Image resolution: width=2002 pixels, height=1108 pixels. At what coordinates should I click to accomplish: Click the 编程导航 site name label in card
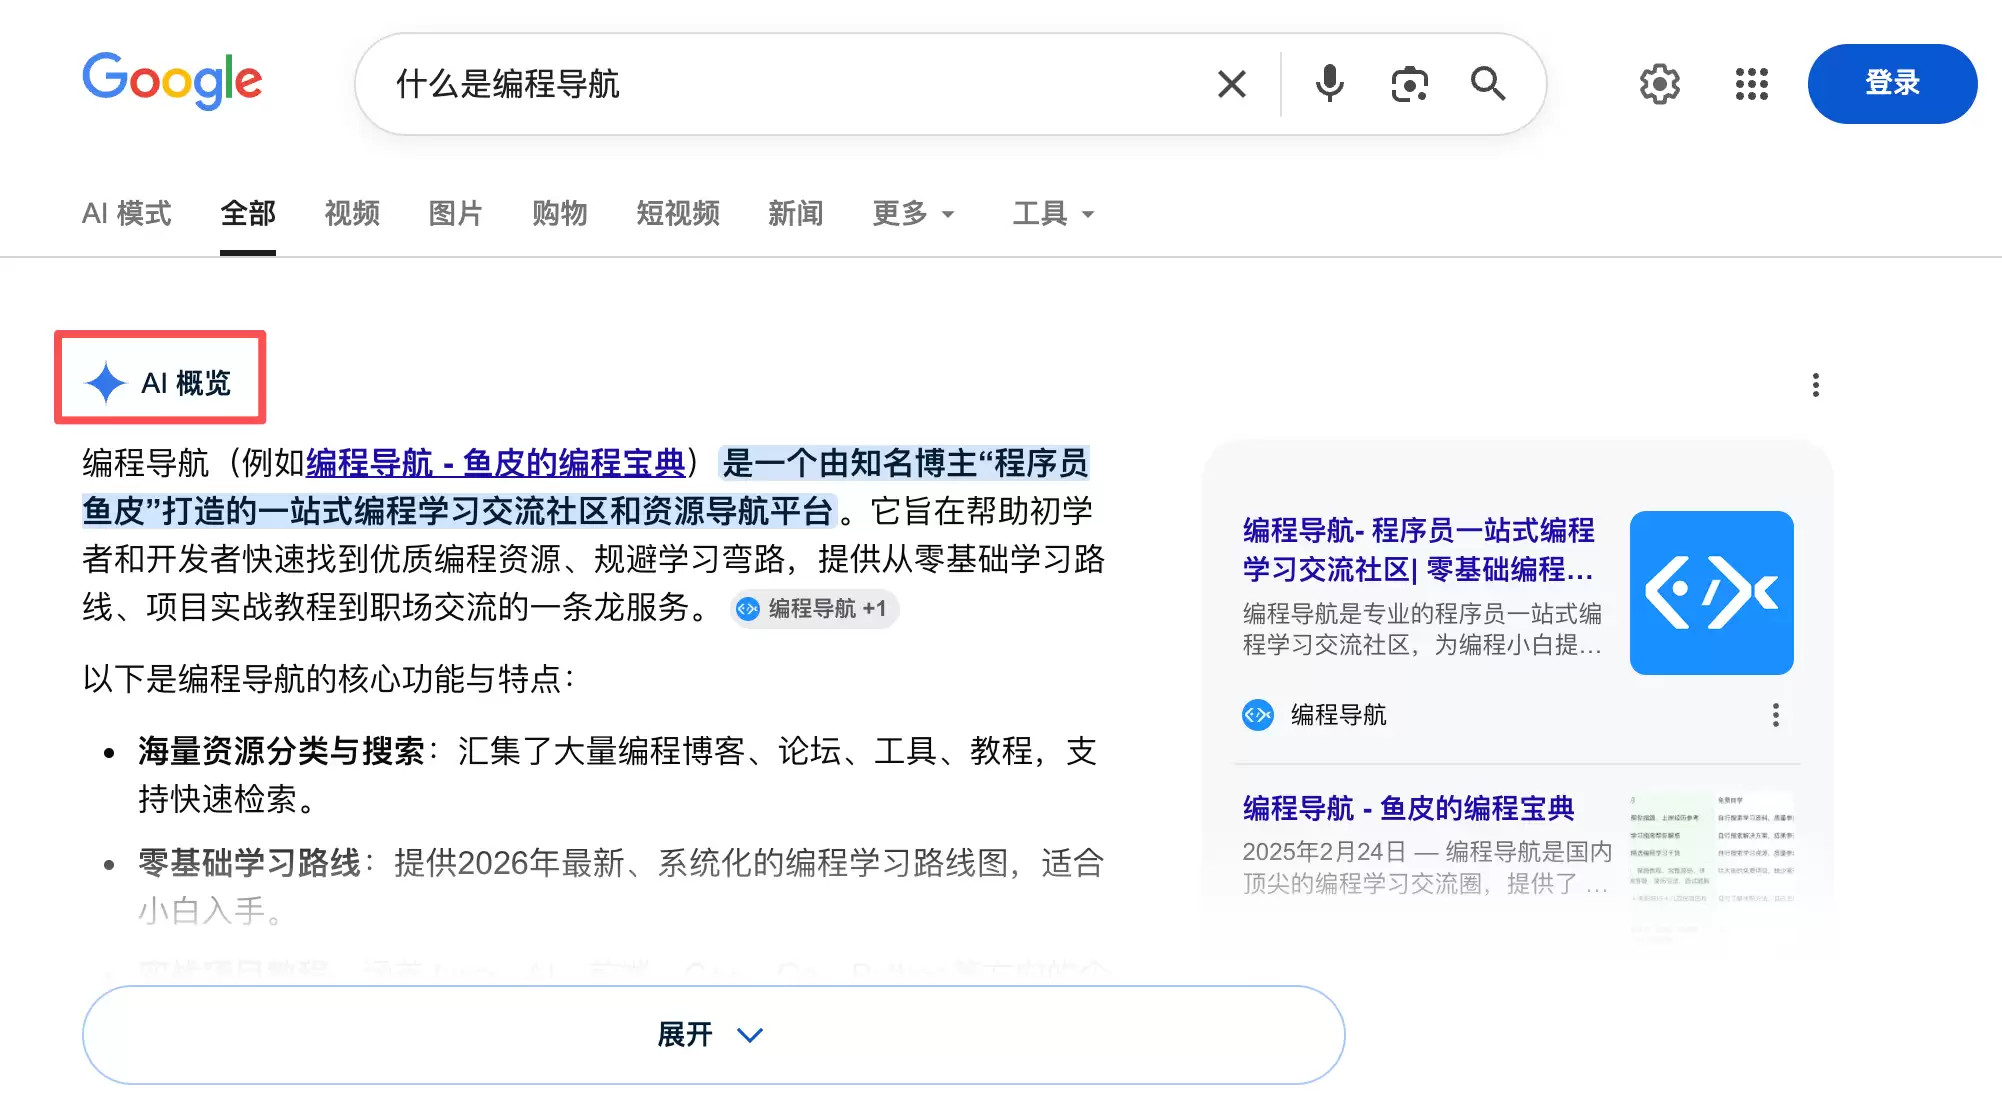(x=1339, y=715)
